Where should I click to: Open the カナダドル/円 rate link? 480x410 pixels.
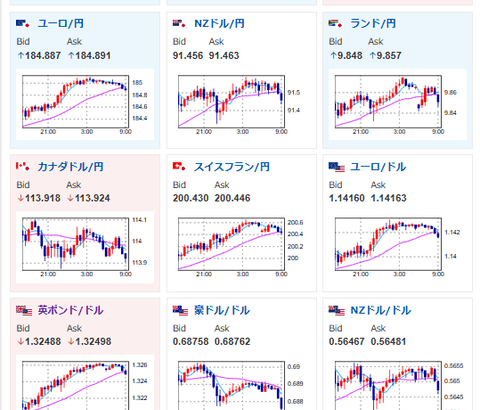click(x=70, y=167)
